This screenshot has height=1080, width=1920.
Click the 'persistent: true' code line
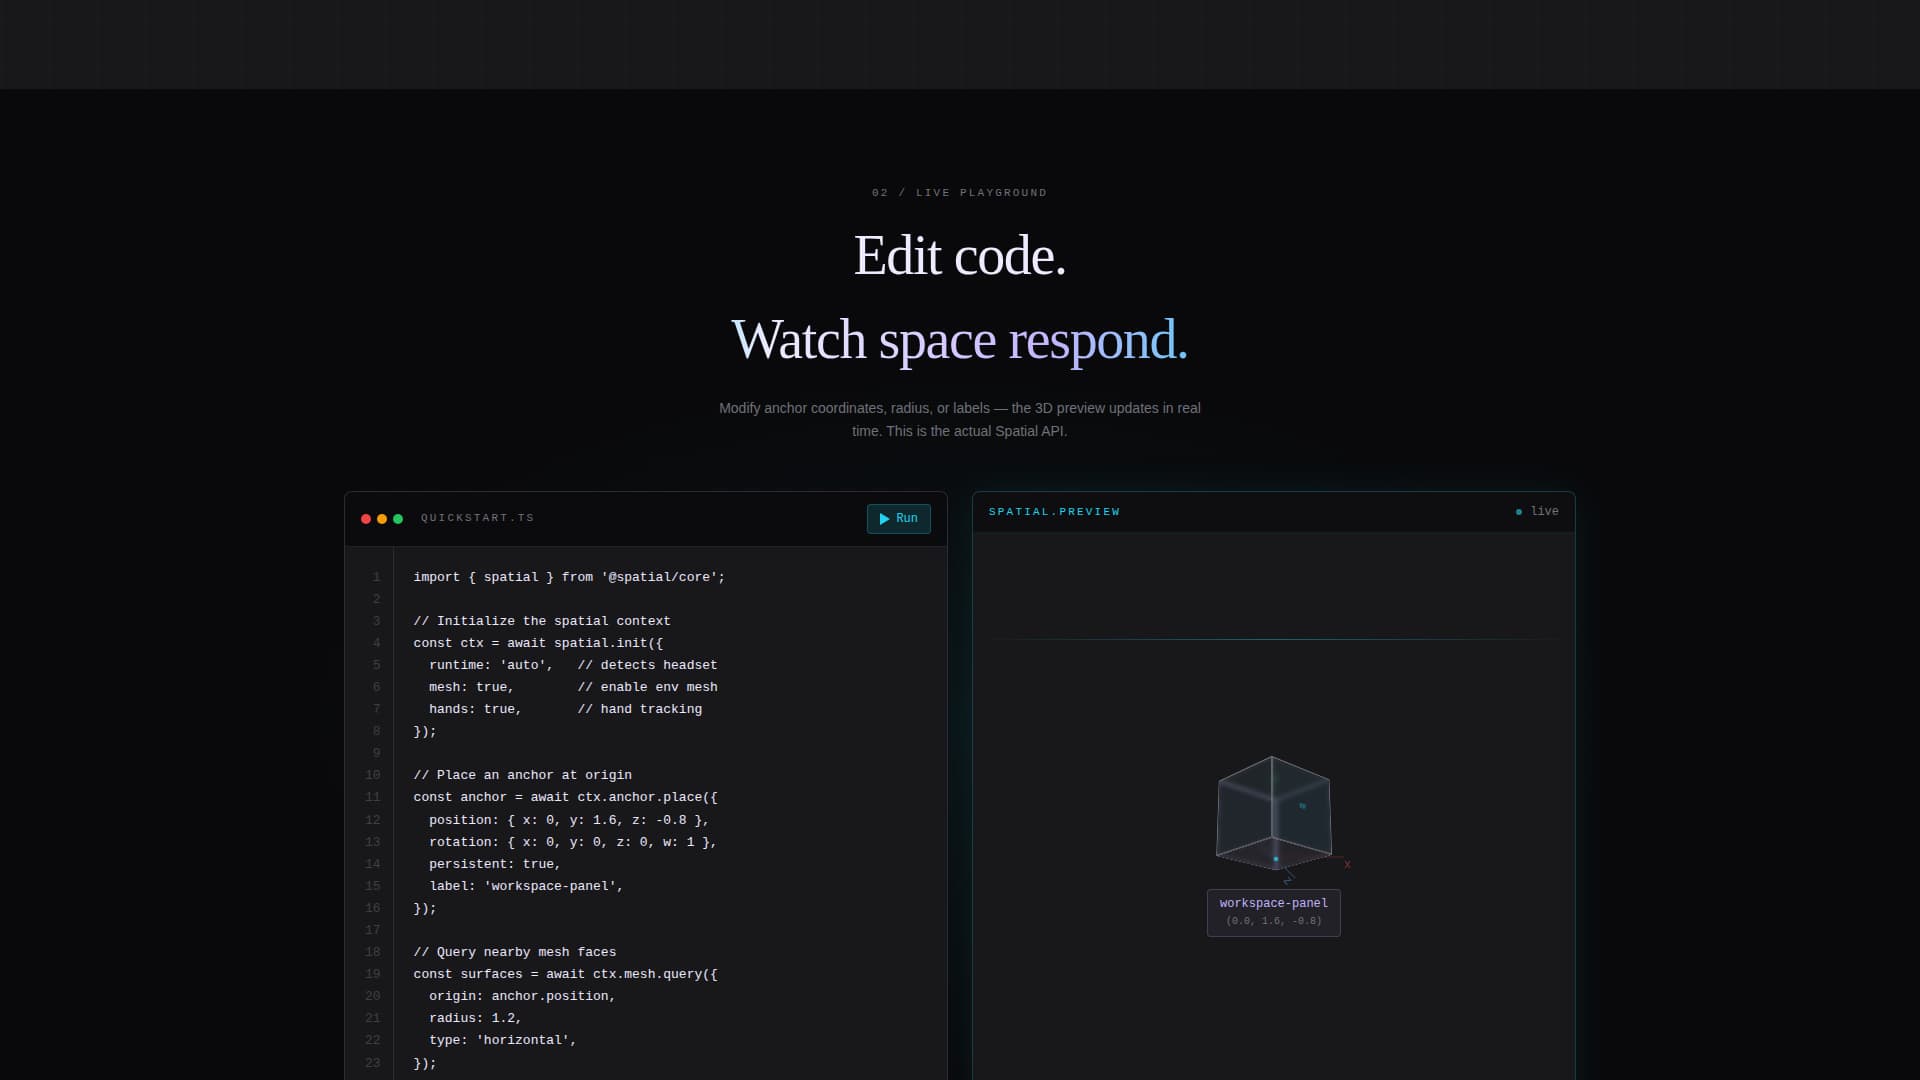point(495,864)
